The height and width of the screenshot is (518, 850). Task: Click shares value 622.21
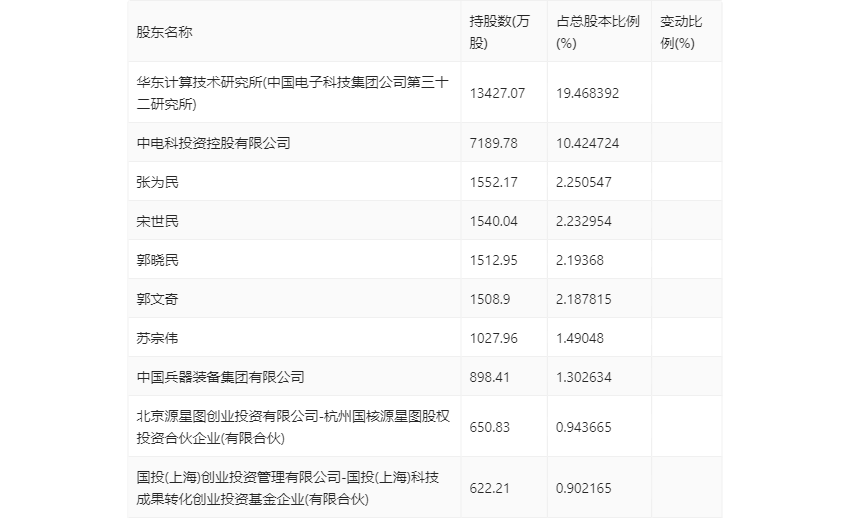tap(490, 488)
